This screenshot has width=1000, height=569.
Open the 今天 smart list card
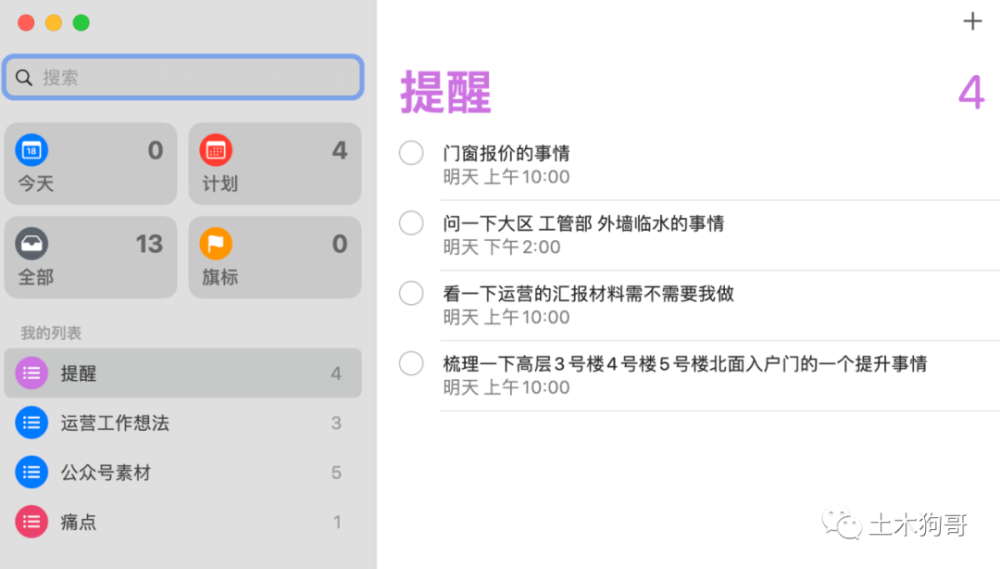pyautogui.click(x=91, y=164)
